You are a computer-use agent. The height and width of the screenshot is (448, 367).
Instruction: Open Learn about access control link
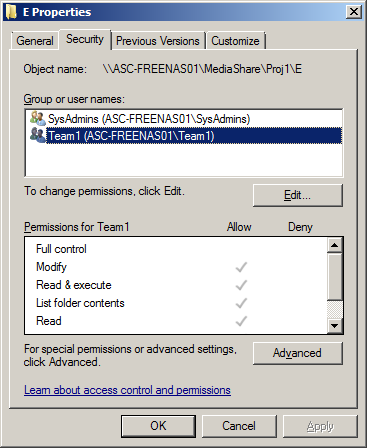[x=127, y=390]
